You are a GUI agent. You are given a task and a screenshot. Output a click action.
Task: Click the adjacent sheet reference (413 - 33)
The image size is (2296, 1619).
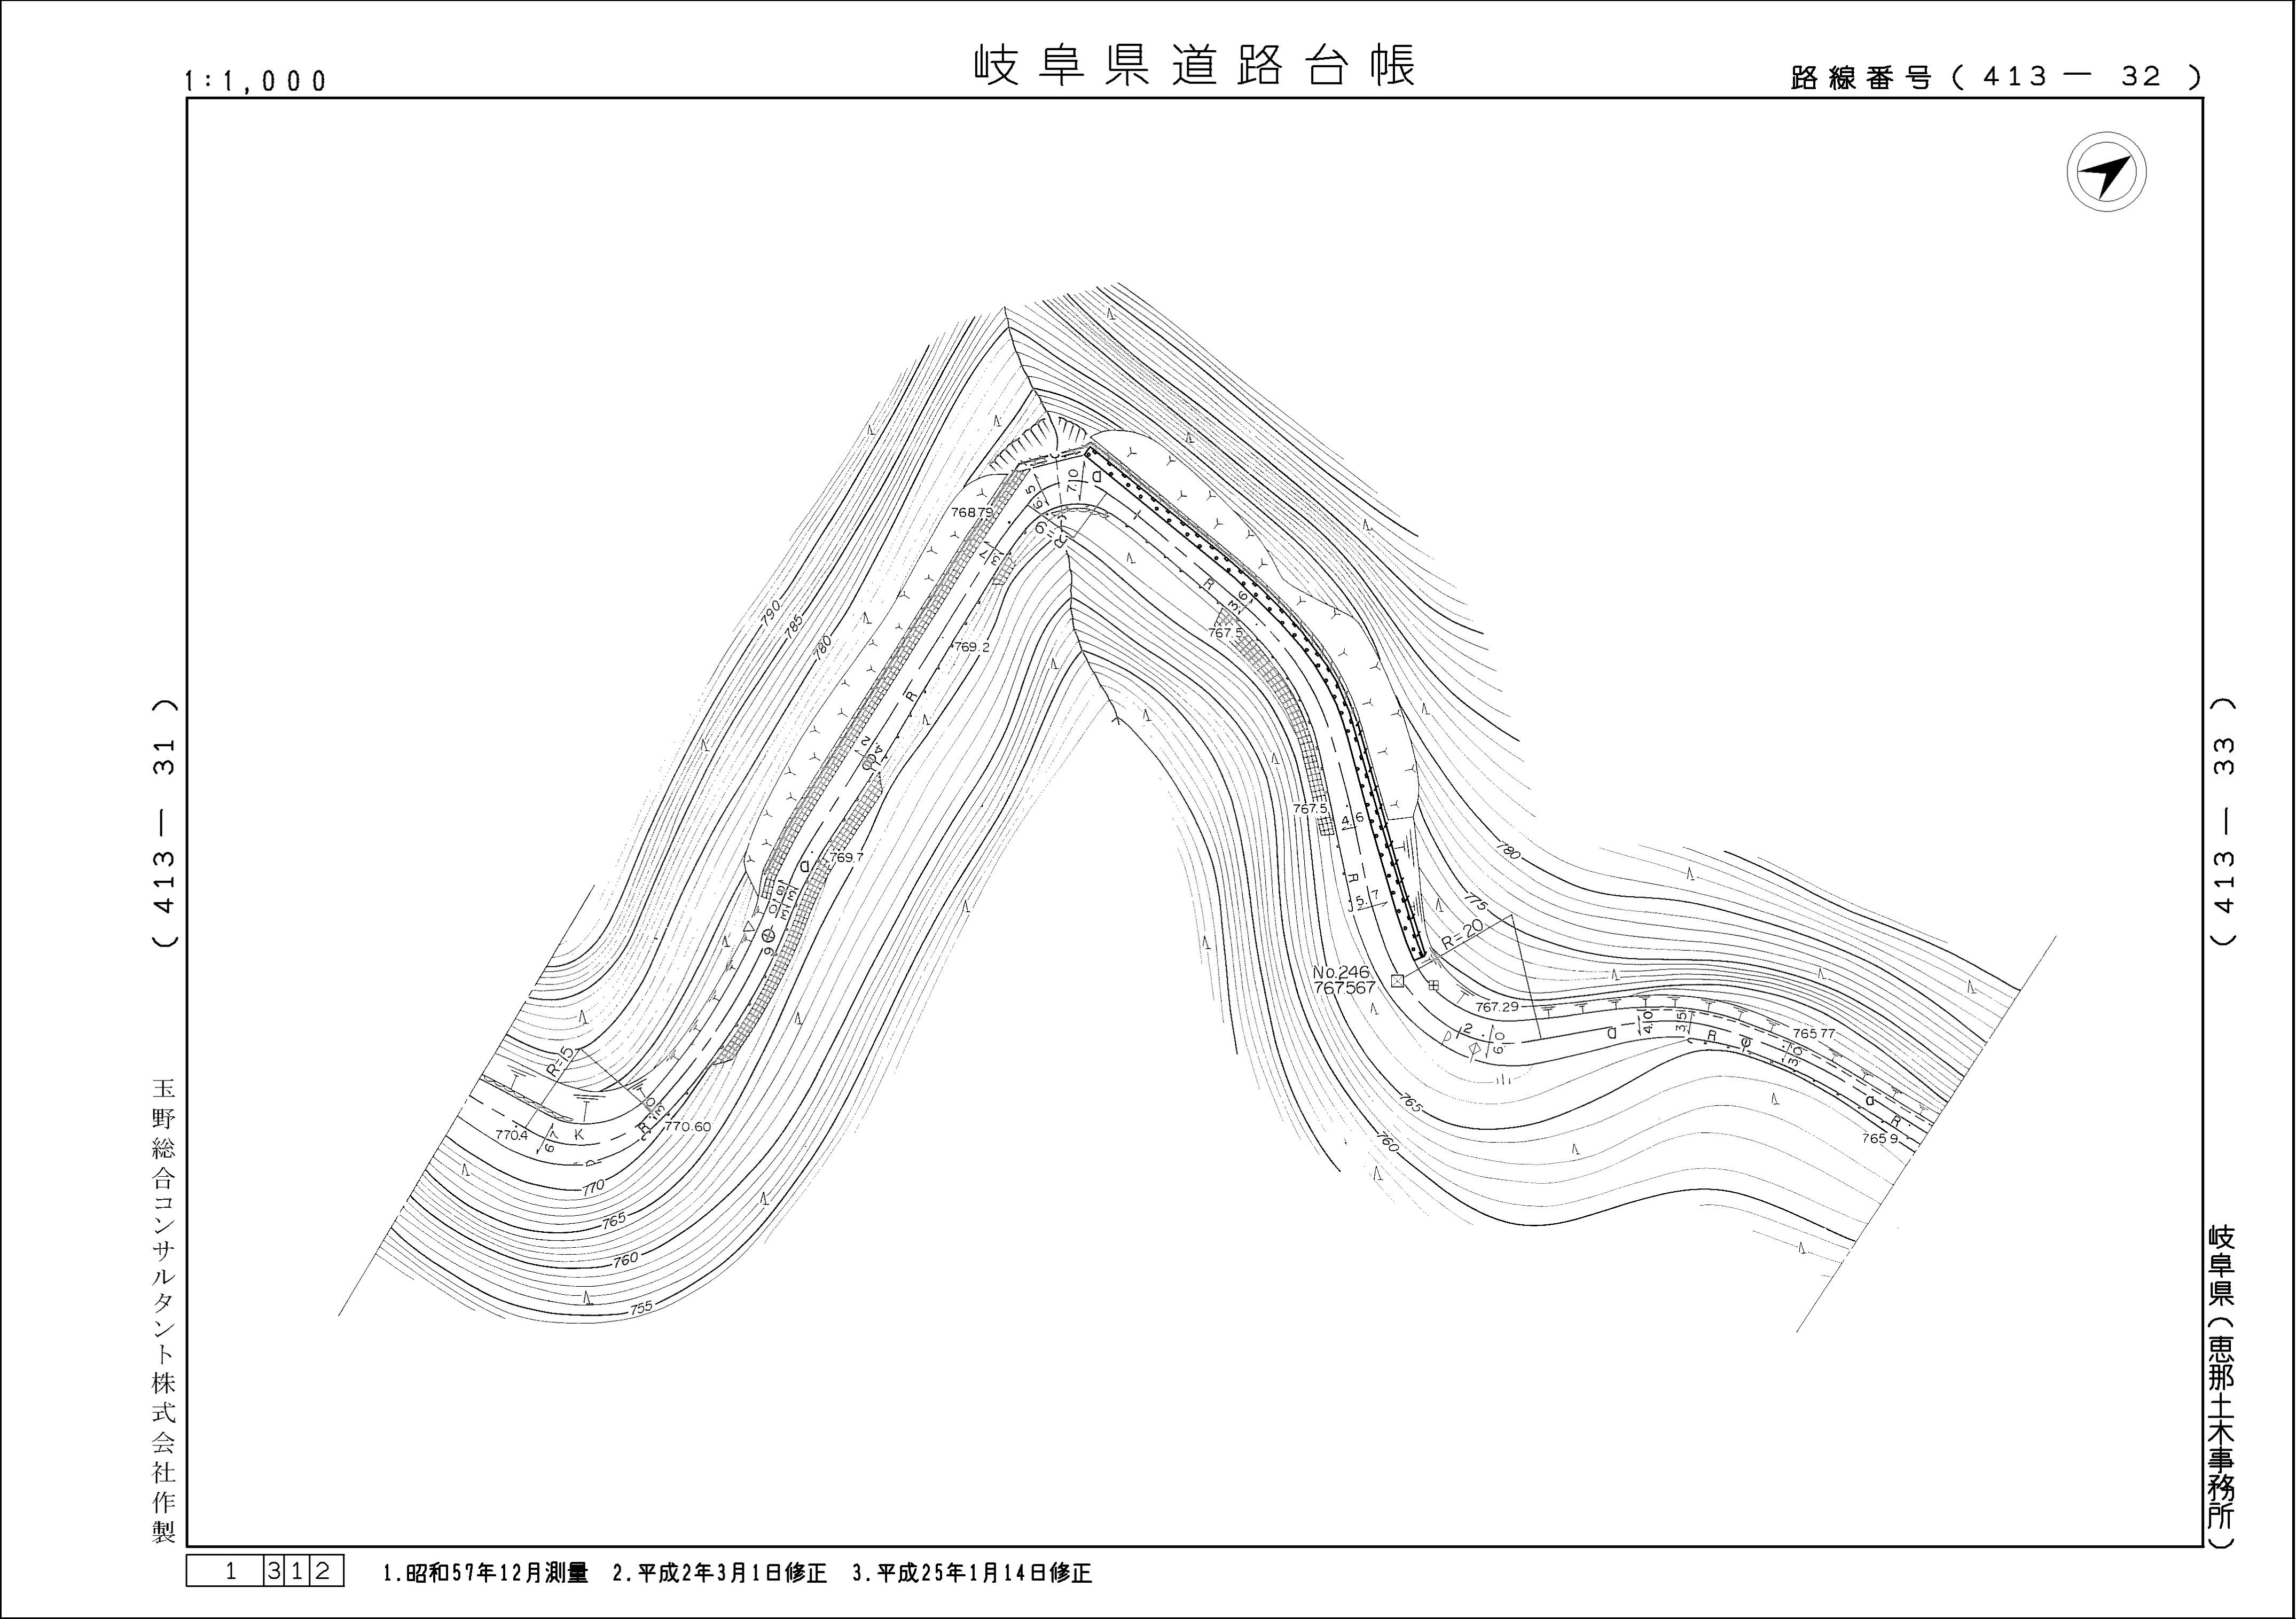pyautogui.click(x=2224, y=822)
